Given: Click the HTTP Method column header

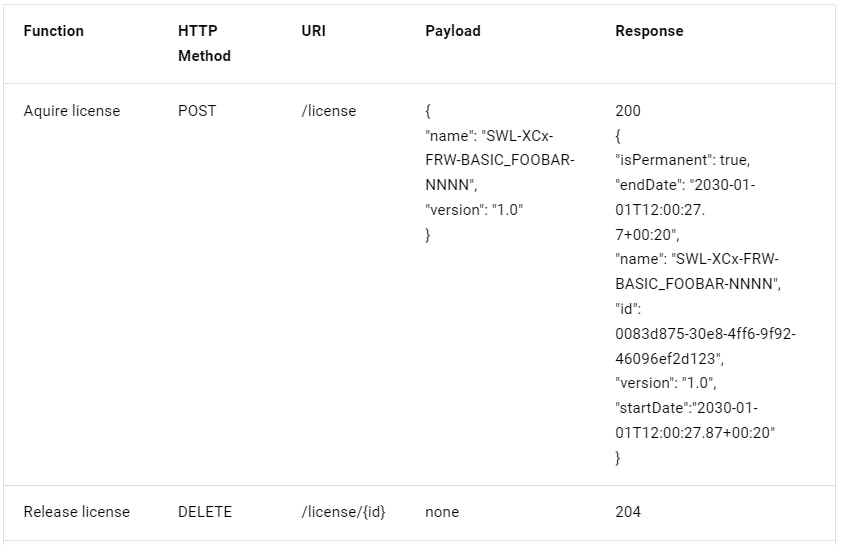Looking at the screenshot, I should coord(204,43).
